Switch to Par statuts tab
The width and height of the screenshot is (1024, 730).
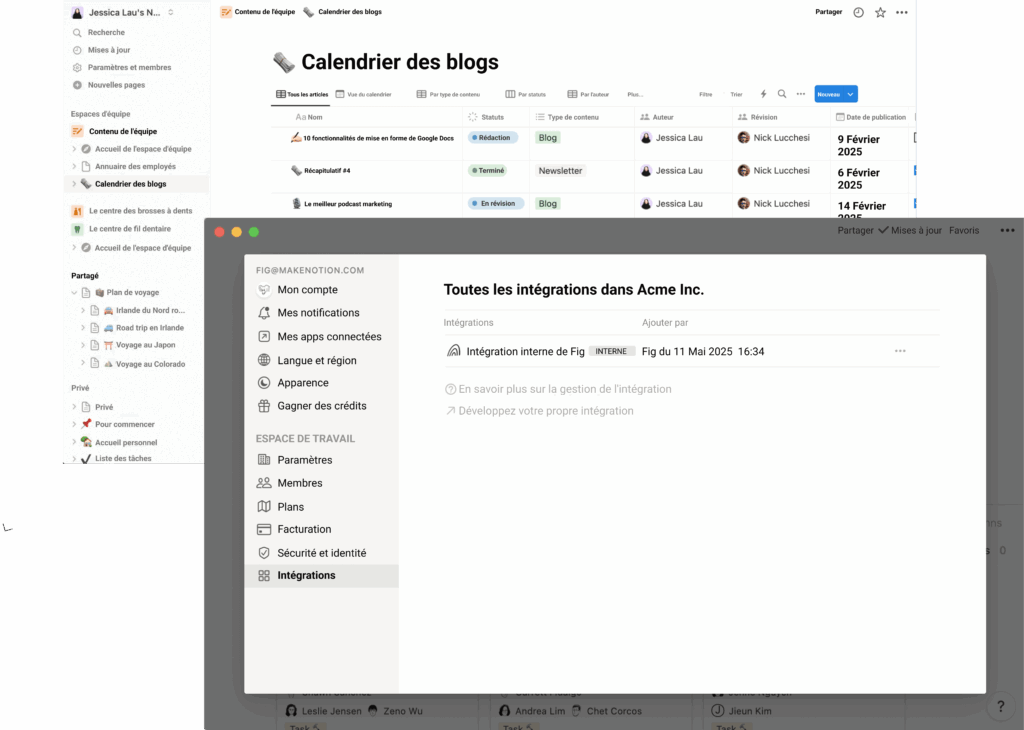[525, 94]
